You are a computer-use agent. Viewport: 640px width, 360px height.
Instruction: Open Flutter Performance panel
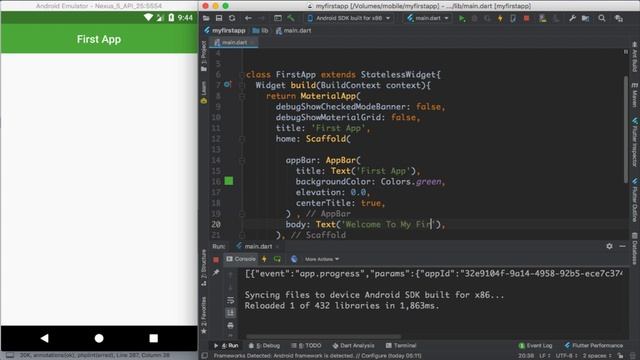tap(593, 346)
